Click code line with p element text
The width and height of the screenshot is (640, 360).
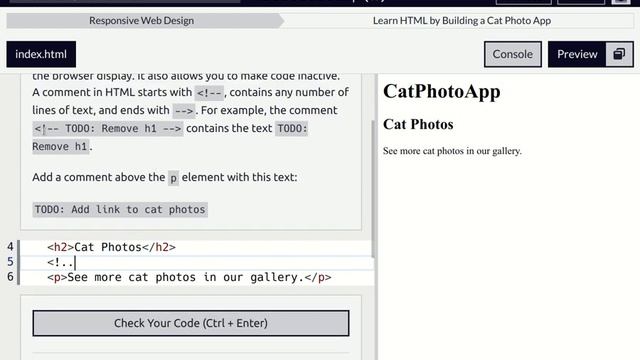pyautogui.click(x=189, y=277)
